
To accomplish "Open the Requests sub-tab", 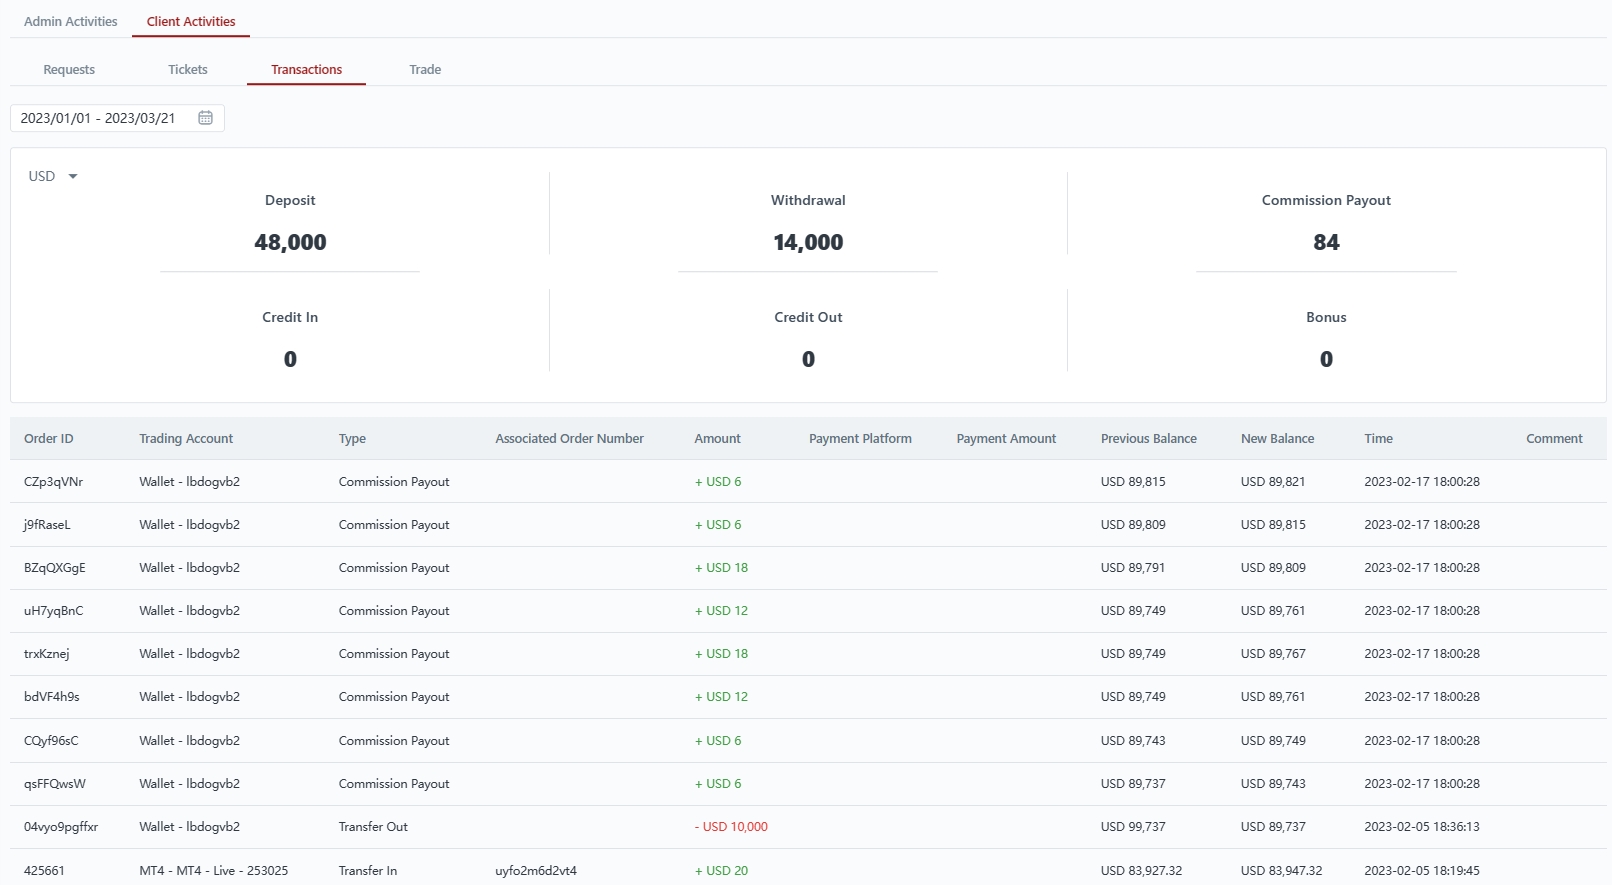I will coord(69,69).
